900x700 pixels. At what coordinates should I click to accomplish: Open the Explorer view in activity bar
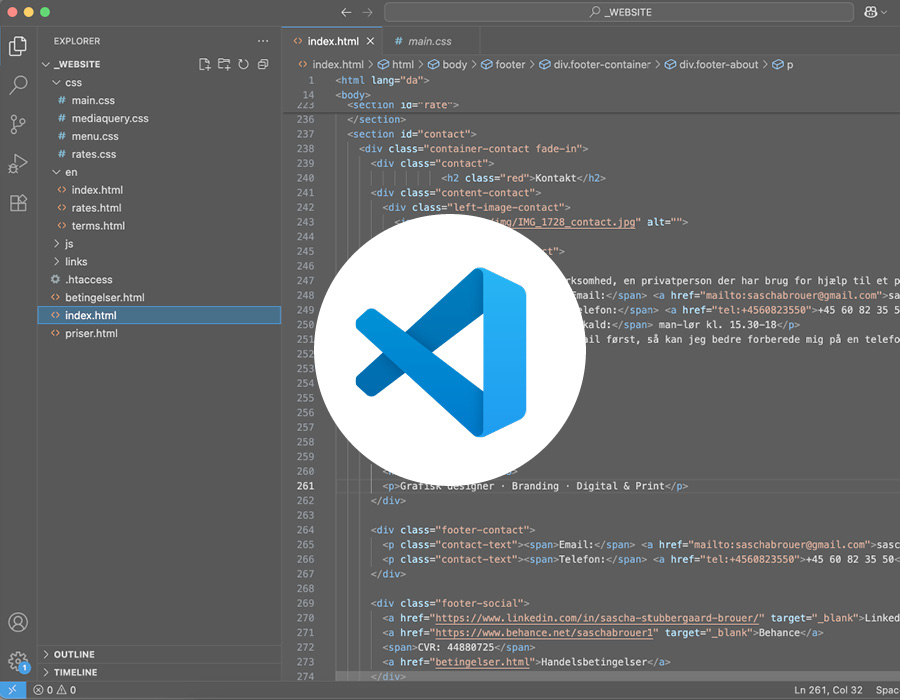[x=18, y=46]
